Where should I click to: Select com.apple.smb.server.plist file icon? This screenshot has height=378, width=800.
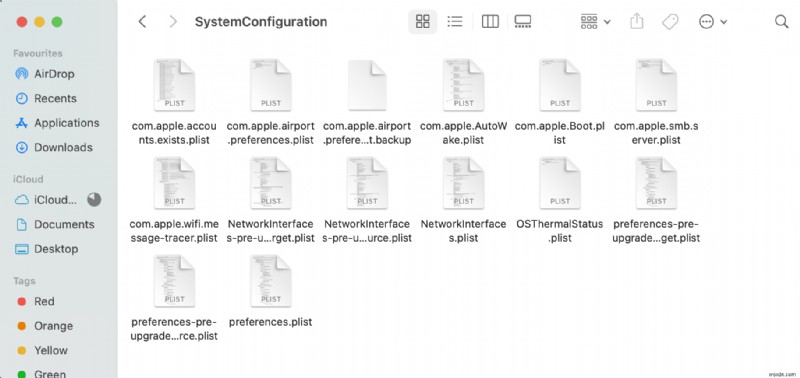[x=656, y=85]
